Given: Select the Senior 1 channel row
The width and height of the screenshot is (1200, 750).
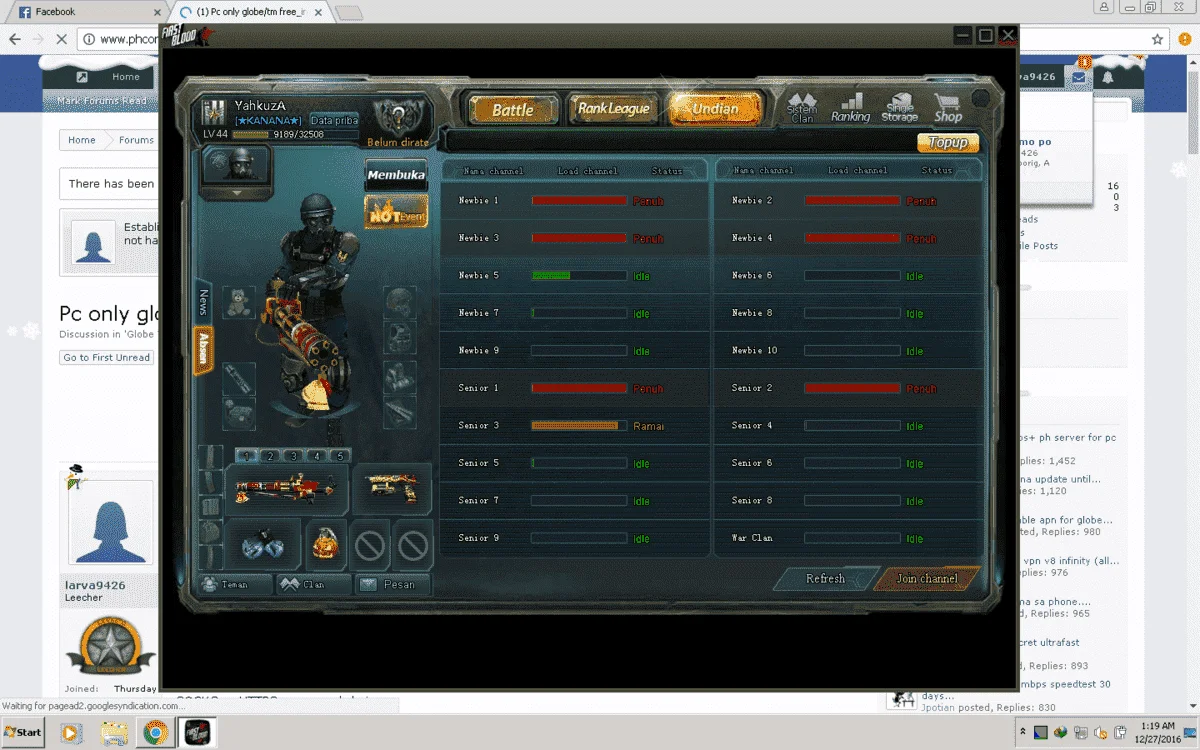Looking at the screenshot, I should (574, 388).
